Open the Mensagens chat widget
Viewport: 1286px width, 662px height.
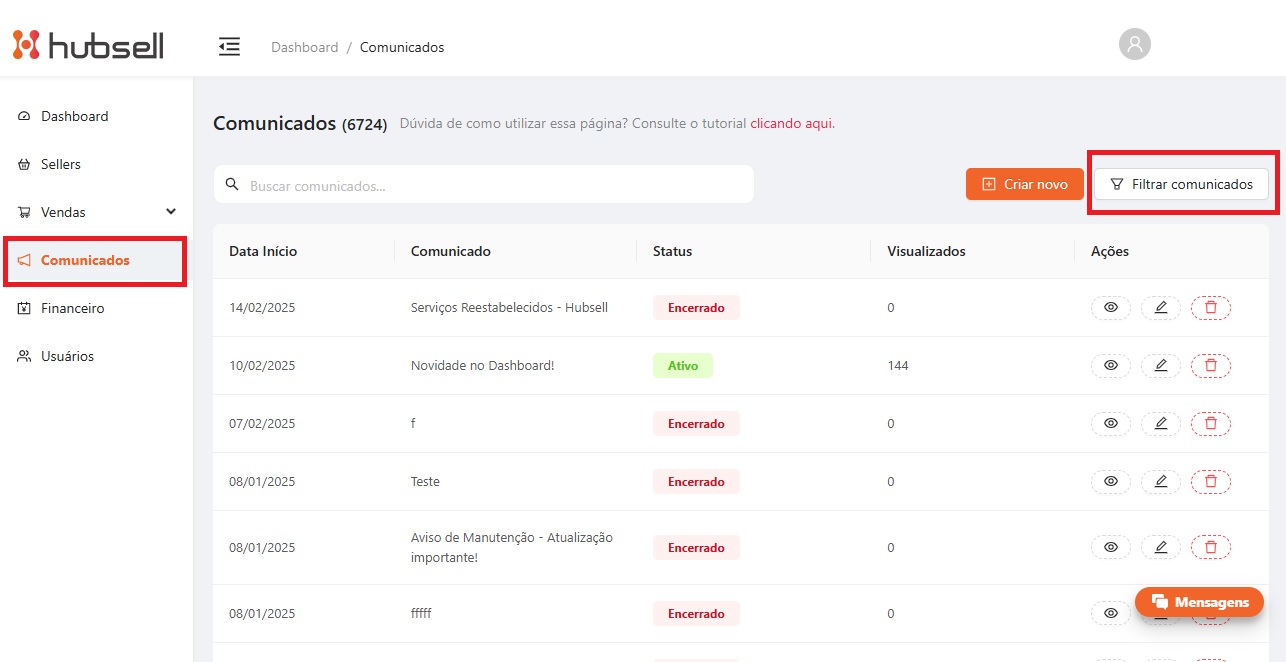click(x=1199, y=602)
